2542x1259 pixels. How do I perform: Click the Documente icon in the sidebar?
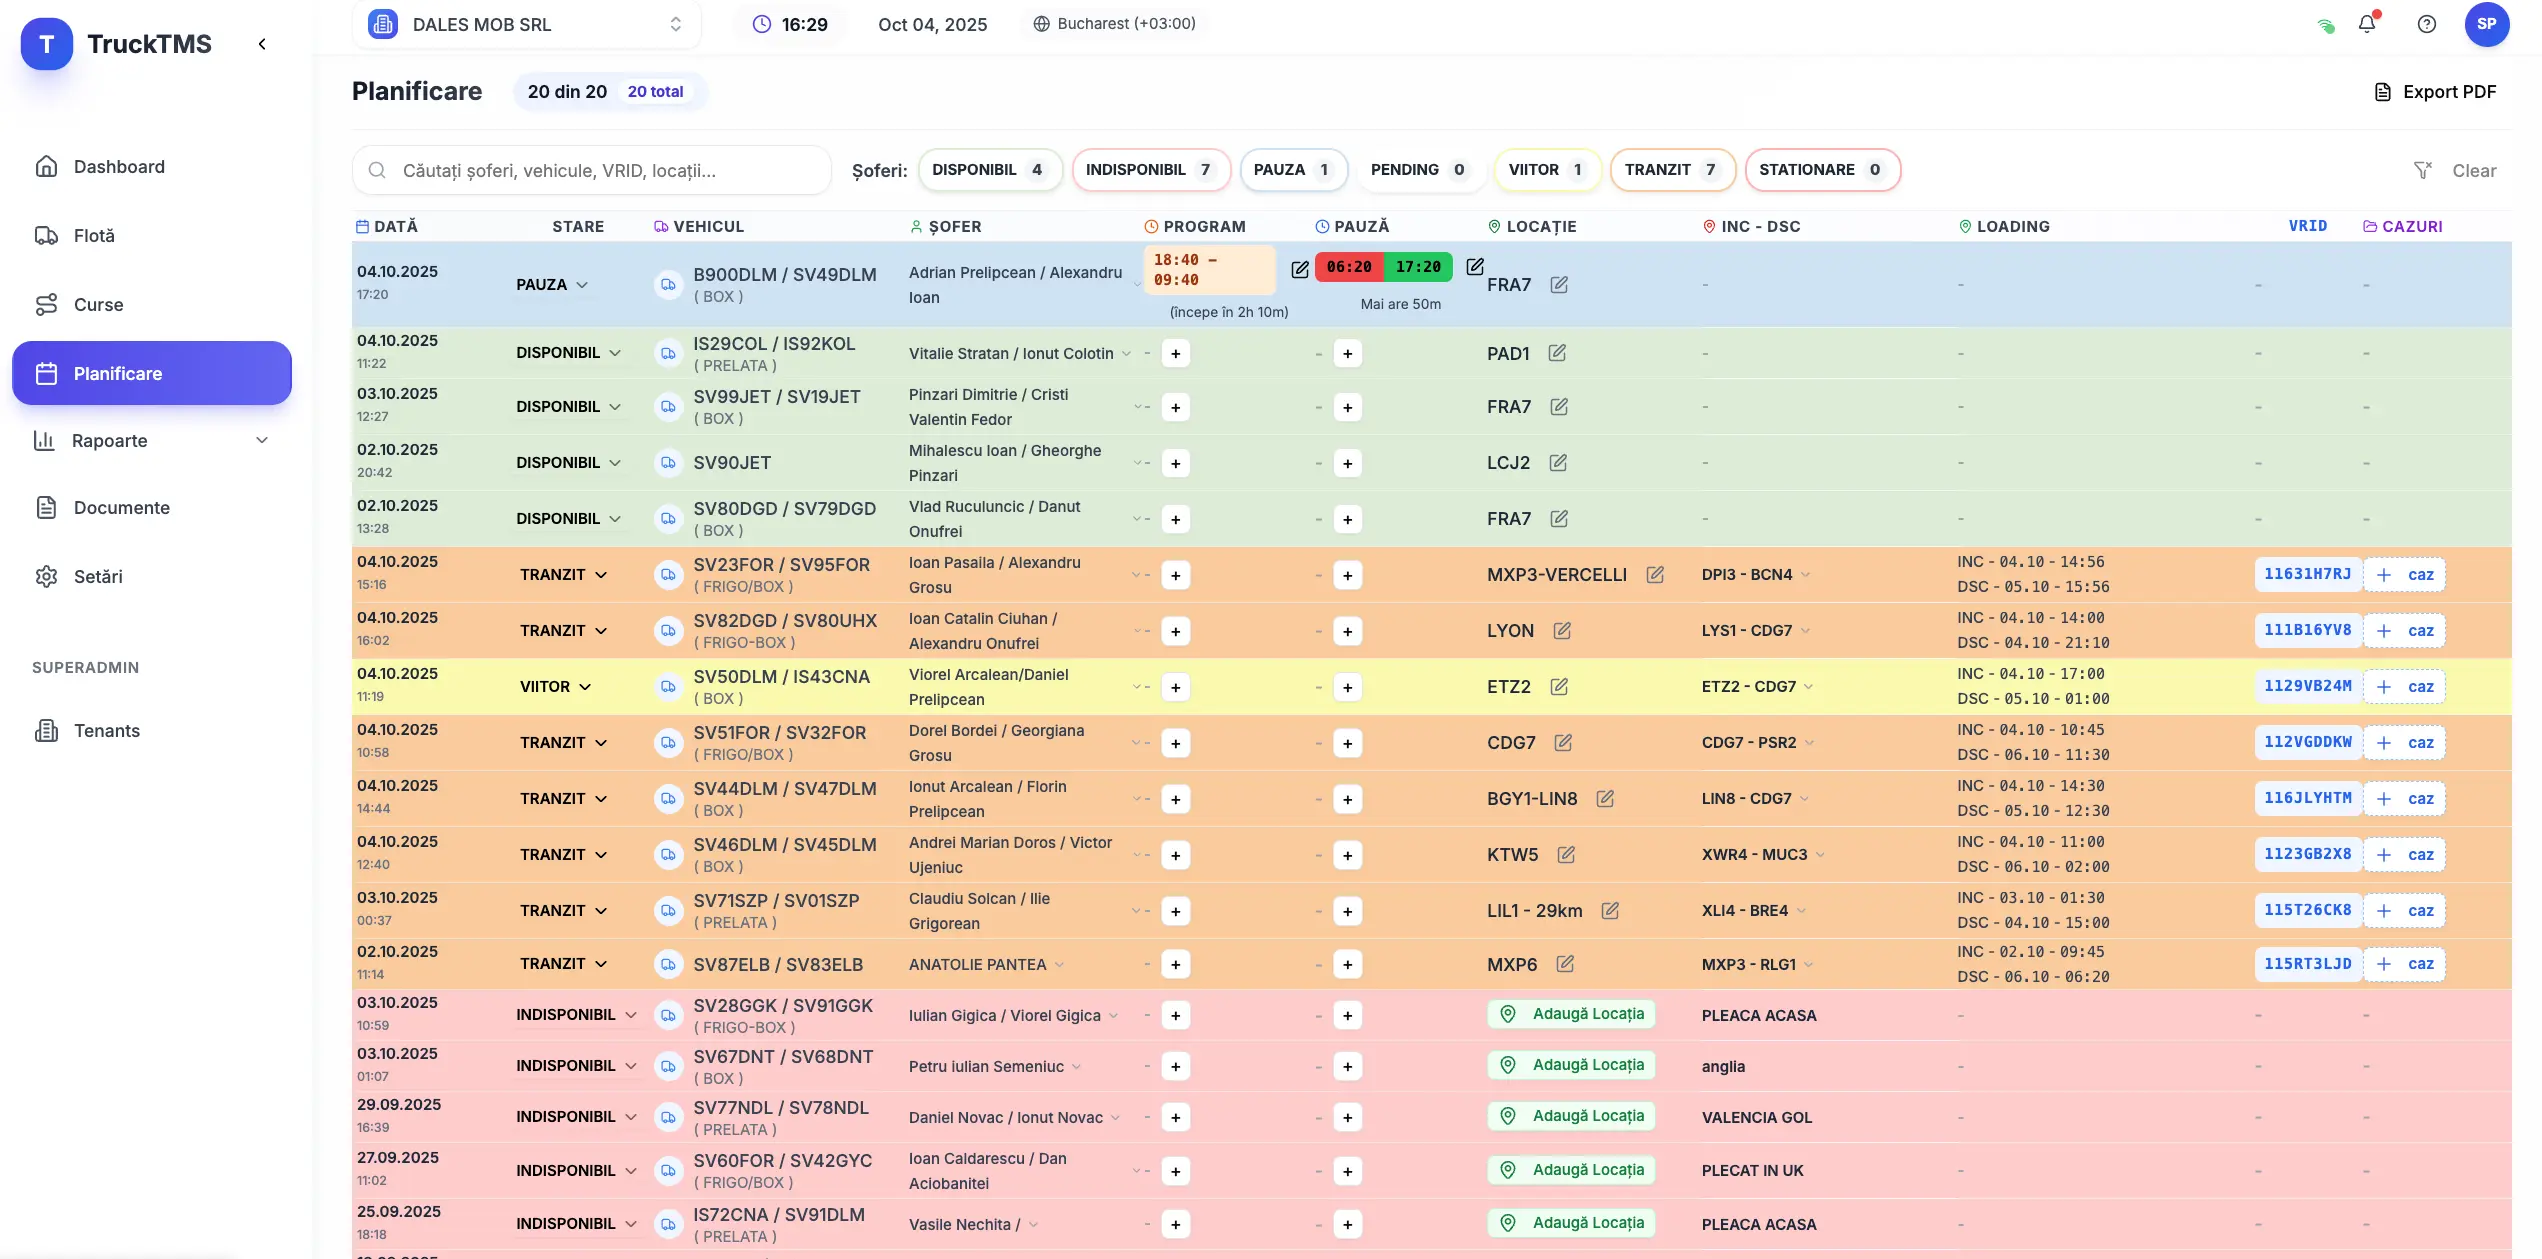point(47,507)
